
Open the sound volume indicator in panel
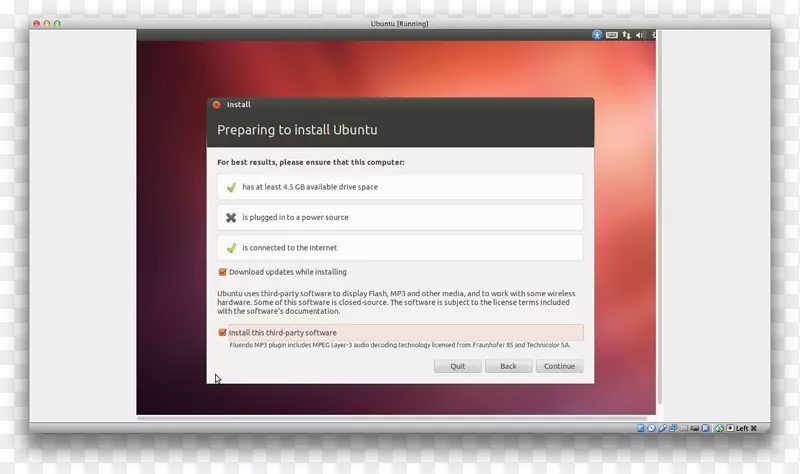(640, 35)
